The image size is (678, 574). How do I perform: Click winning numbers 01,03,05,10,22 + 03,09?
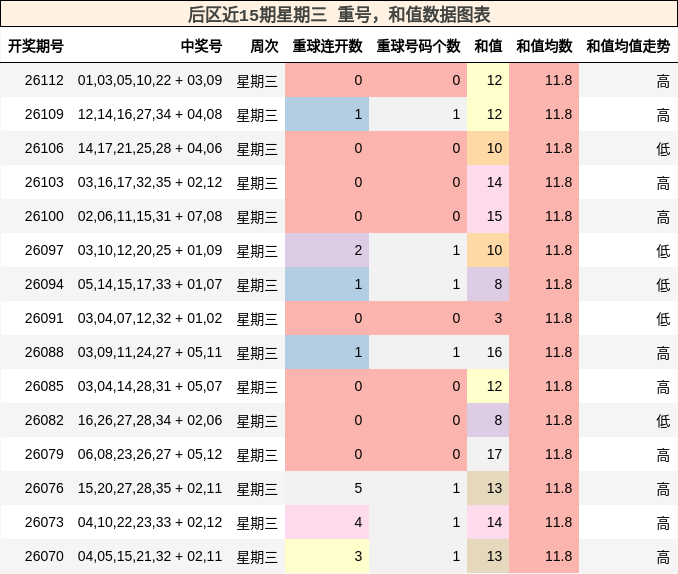click(x=150, y=80)
